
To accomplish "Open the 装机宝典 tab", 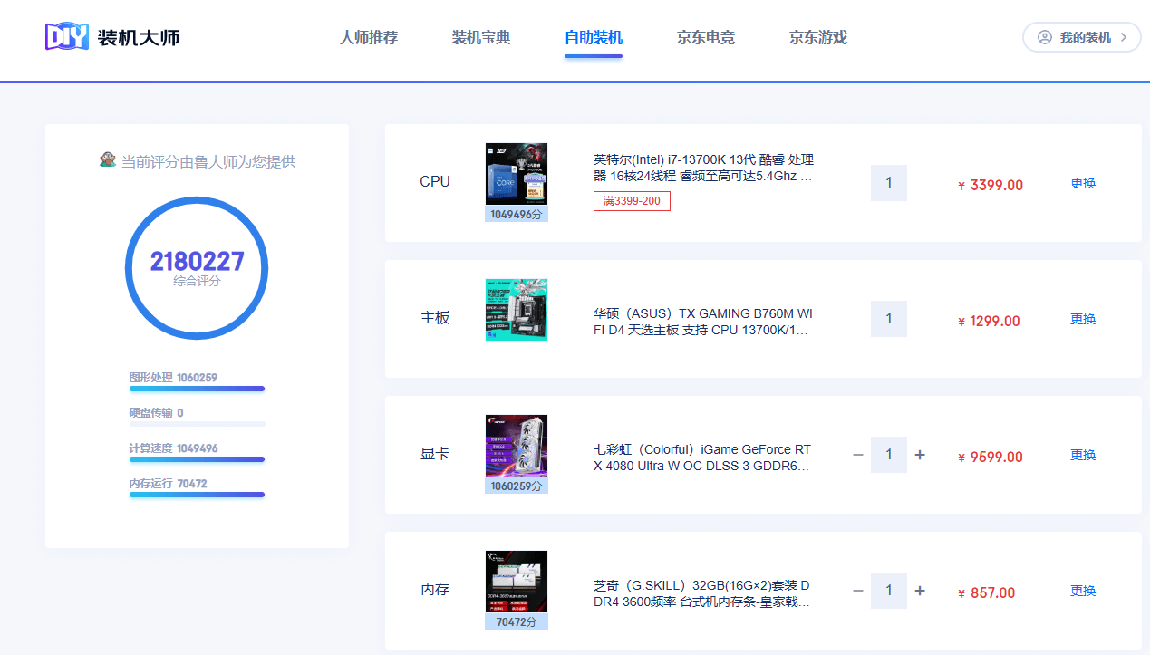I will pyautogui.click(x=481, y=37).
